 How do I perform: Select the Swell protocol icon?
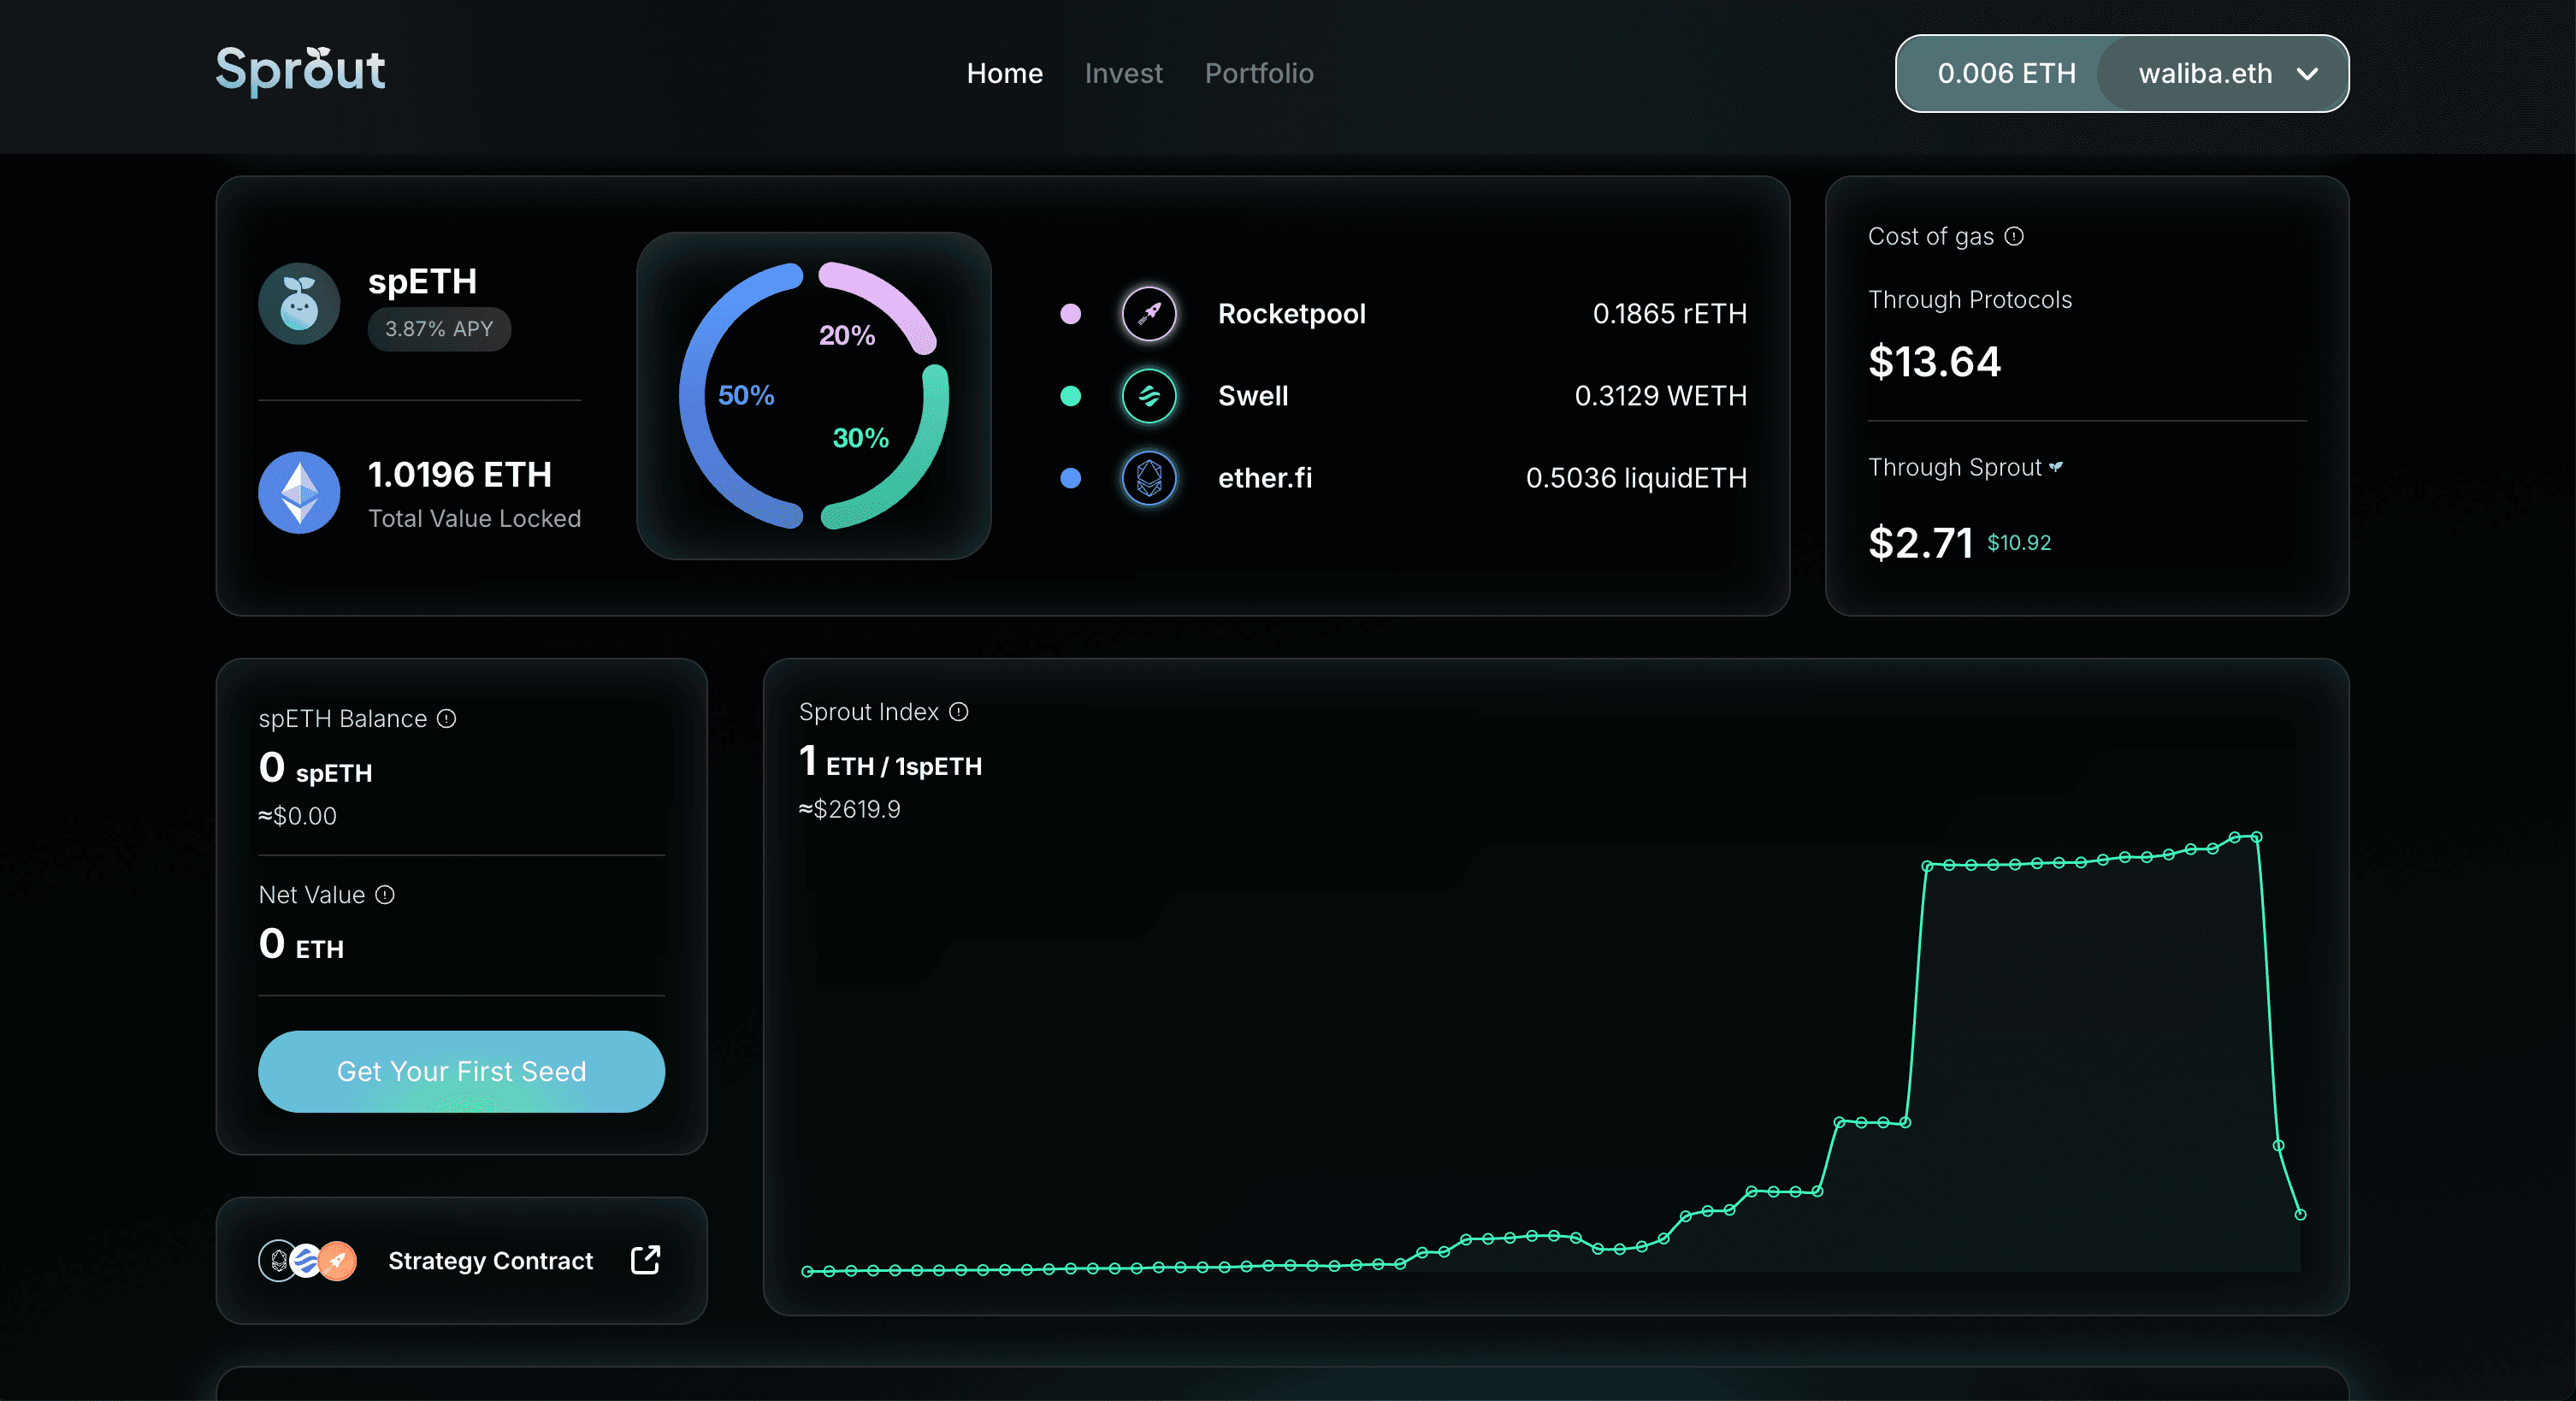coord(1149,396)
